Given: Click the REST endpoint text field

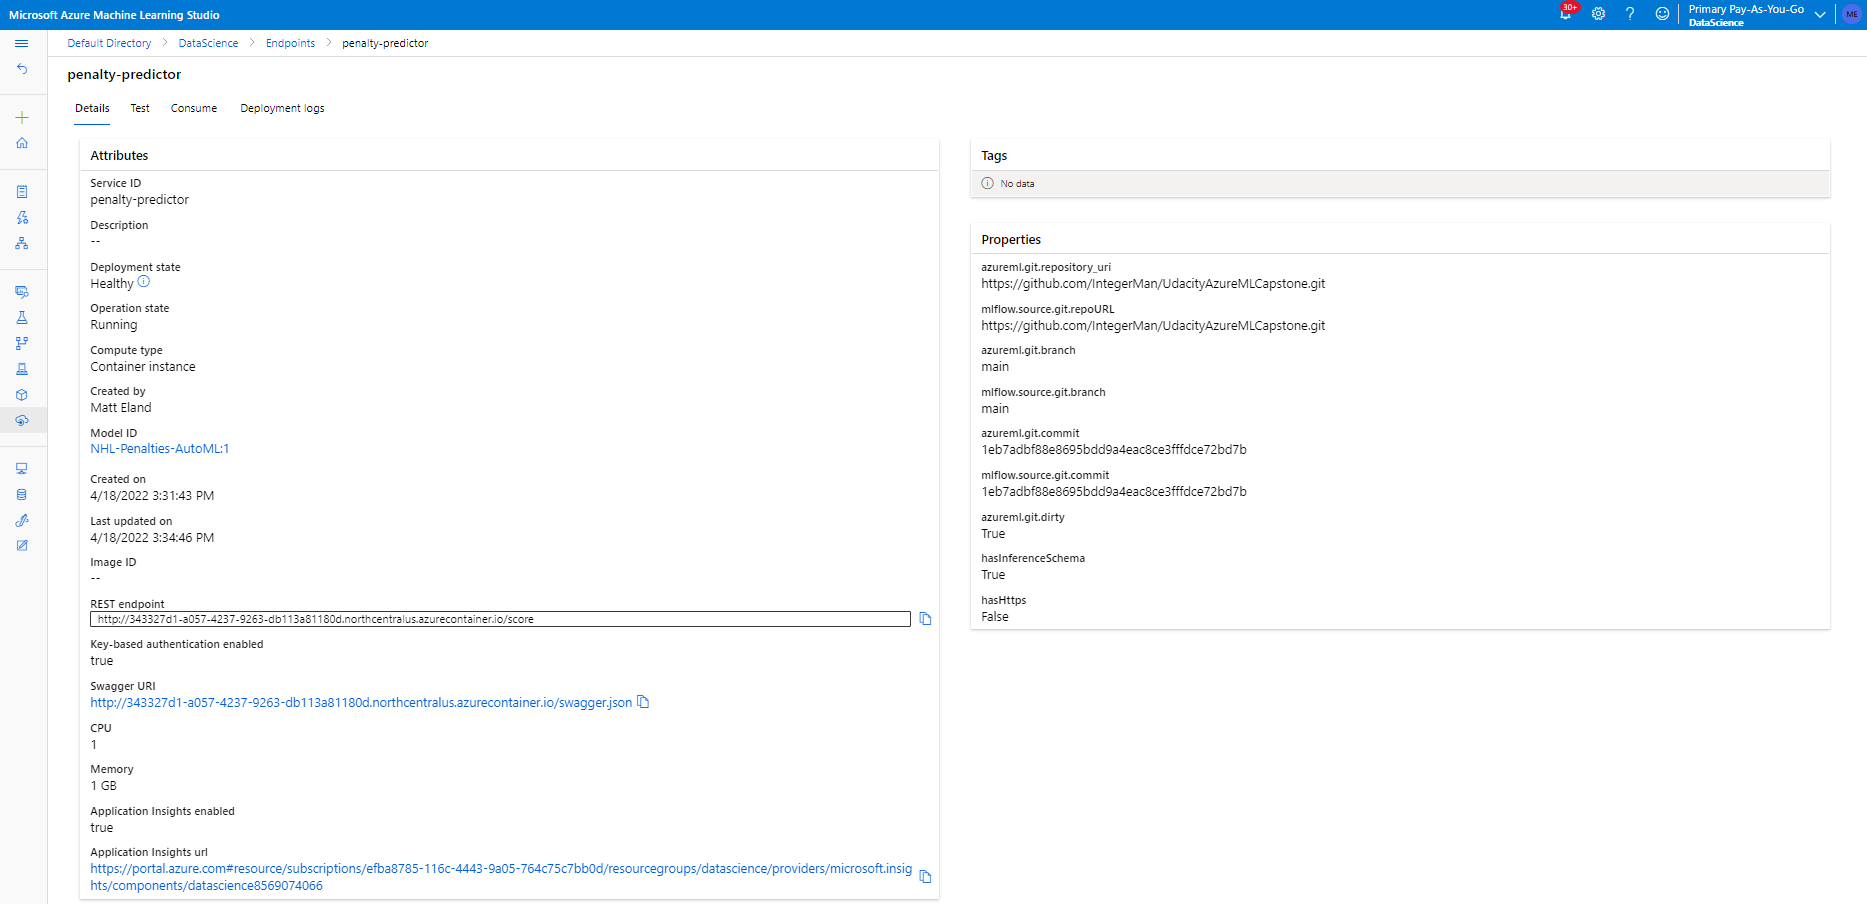Looking at the screenshot, I should pos(500,619).
